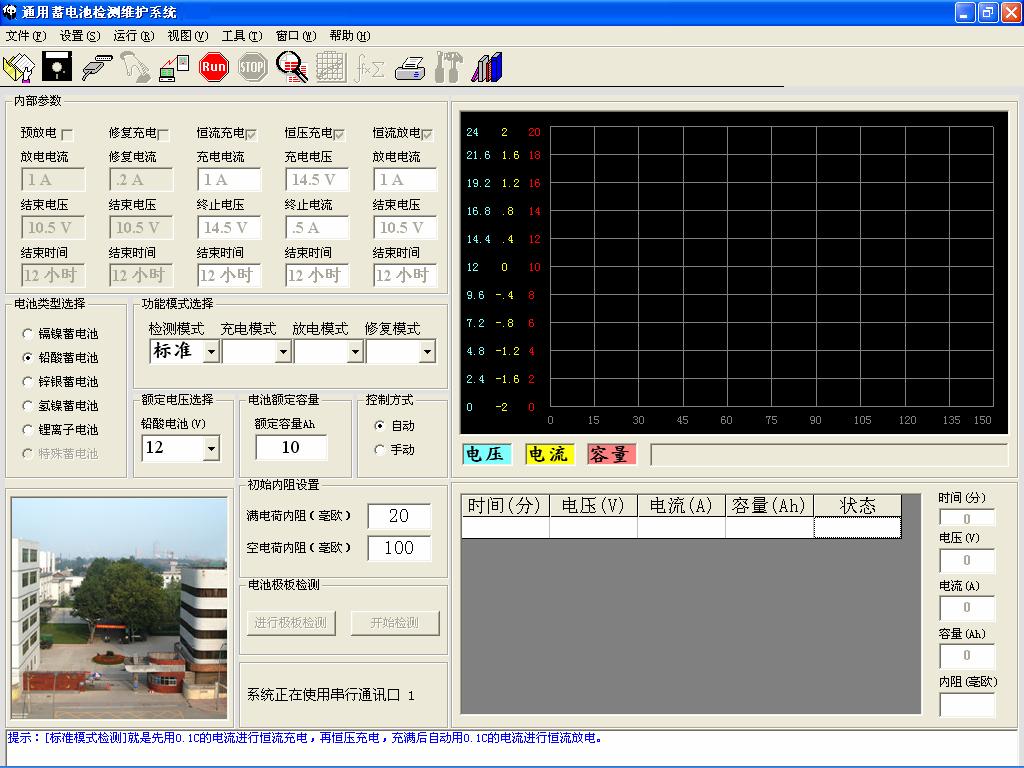Click the magnifying glass data search icon
The width and height of the screenshot is (1024, 768).
tap(291, 68)
